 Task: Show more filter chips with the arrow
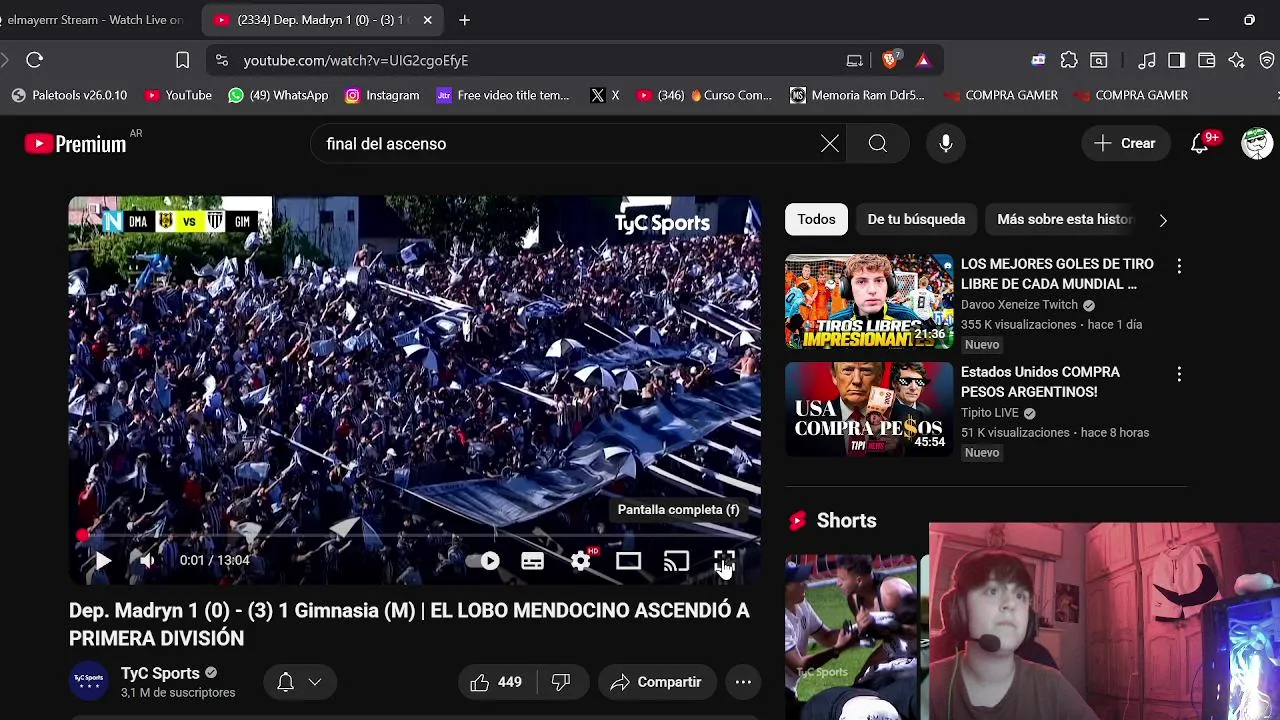click(1163, 220)
